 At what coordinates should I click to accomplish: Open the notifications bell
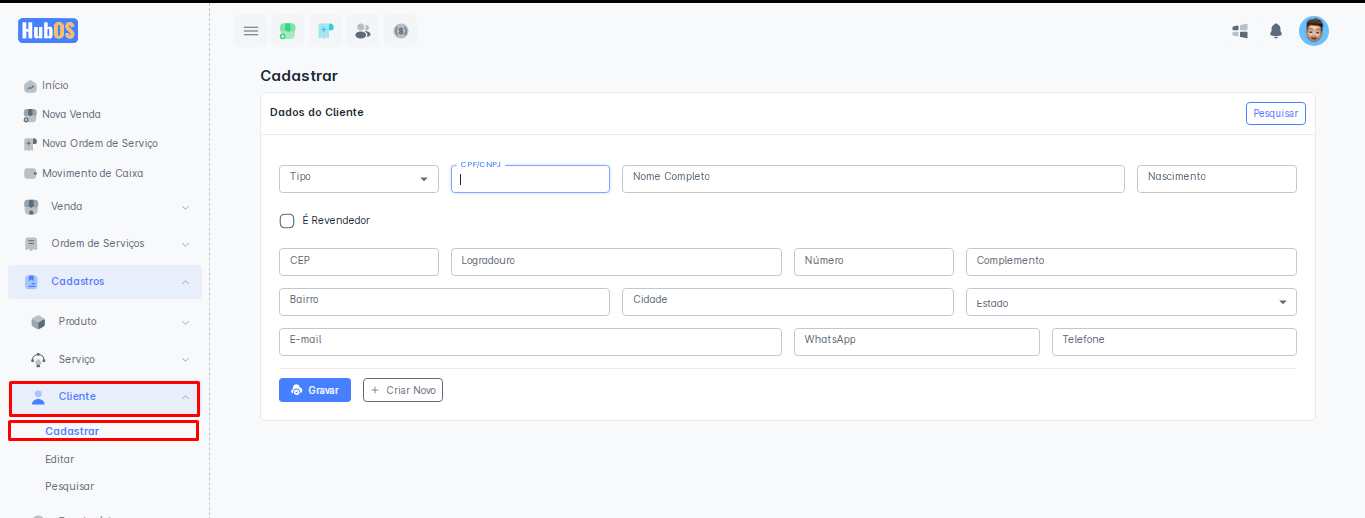(x=1276, y=31)
